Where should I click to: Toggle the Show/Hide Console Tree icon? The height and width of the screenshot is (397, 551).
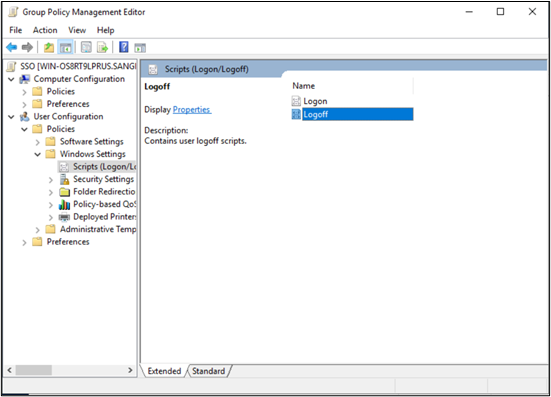point(65,47)
